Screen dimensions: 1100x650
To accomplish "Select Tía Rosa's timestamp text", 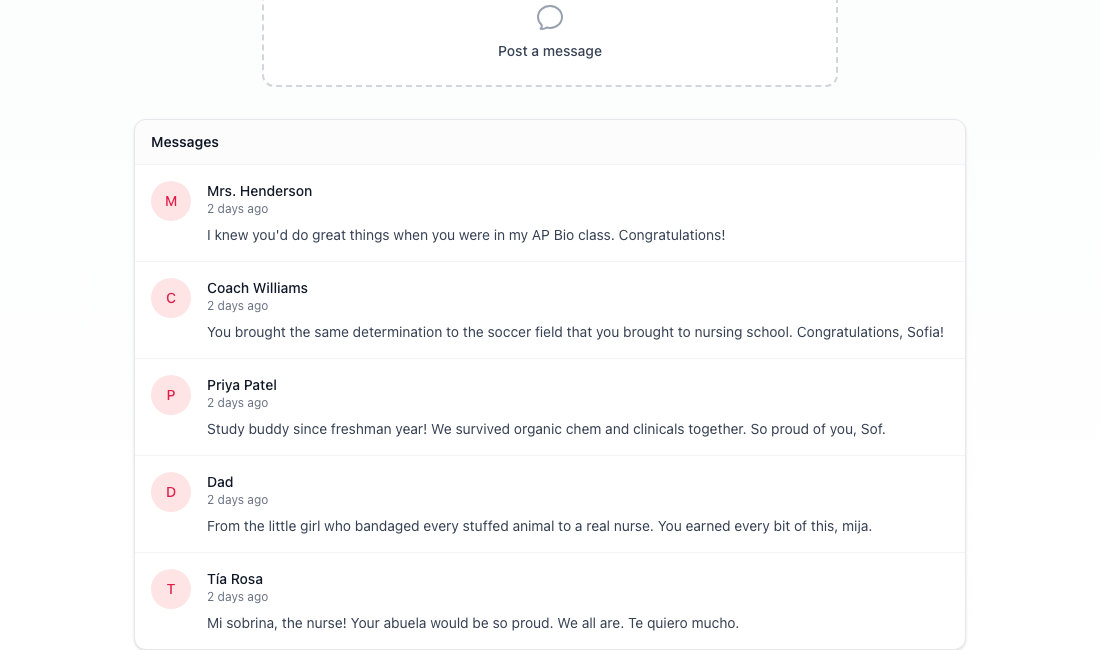I will click(x=237, y=597).
